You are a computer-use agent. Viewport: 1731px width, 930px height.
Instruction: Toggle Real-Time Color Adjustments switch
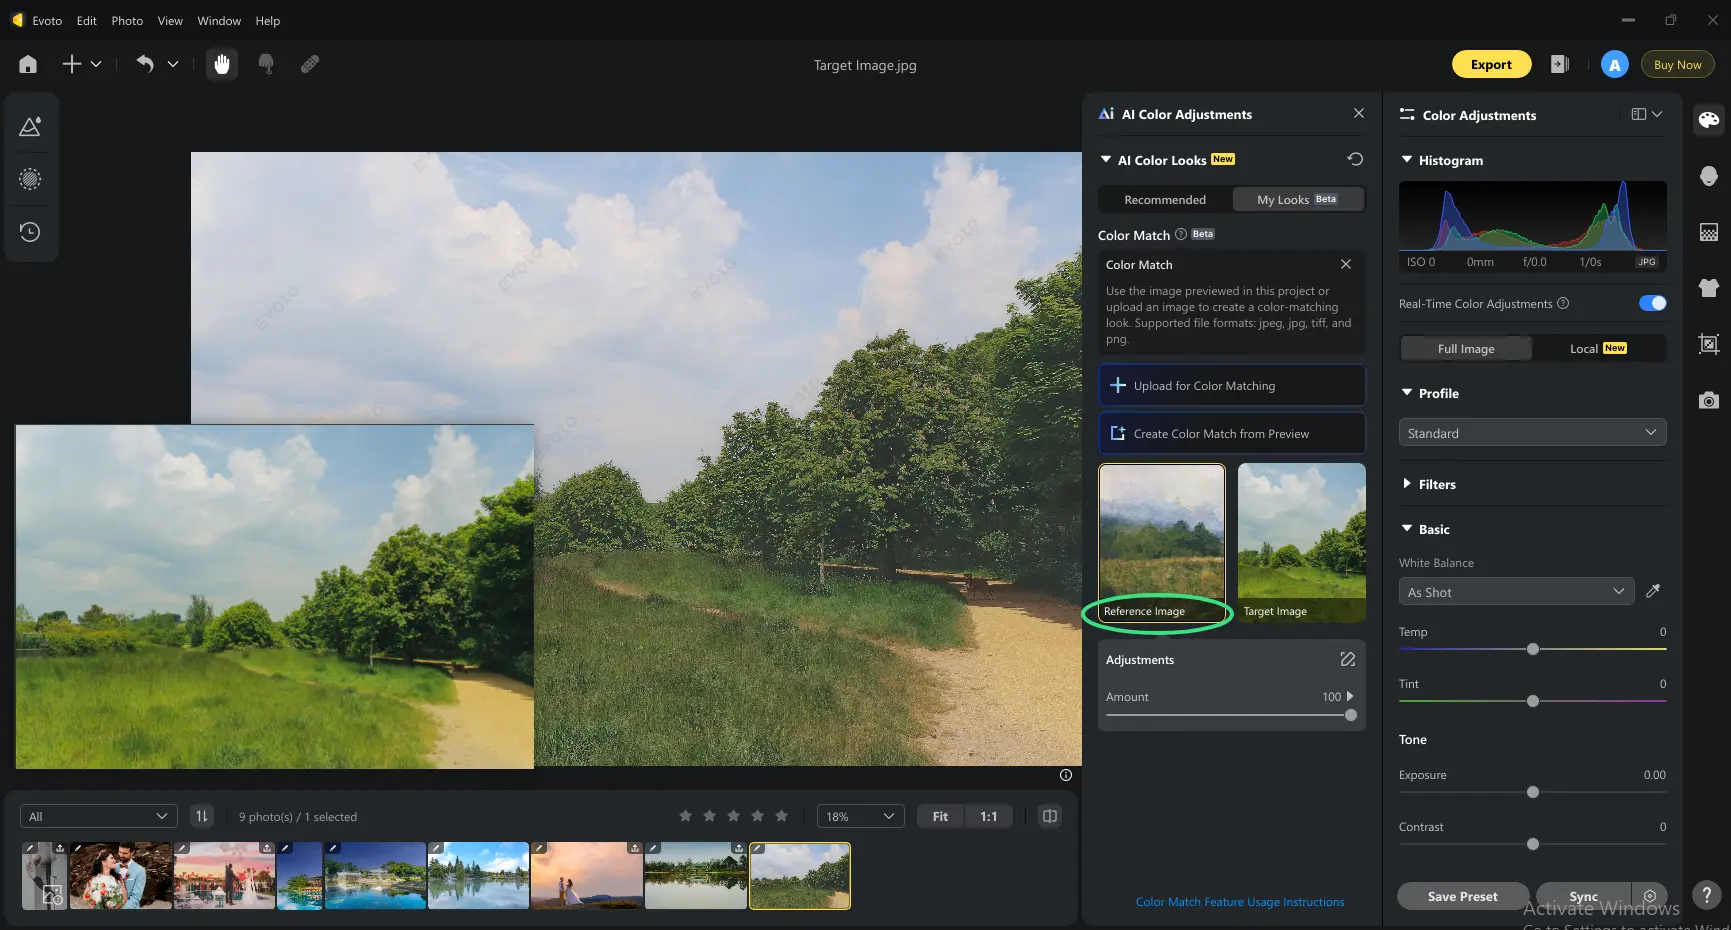[x=1652, y=303]
